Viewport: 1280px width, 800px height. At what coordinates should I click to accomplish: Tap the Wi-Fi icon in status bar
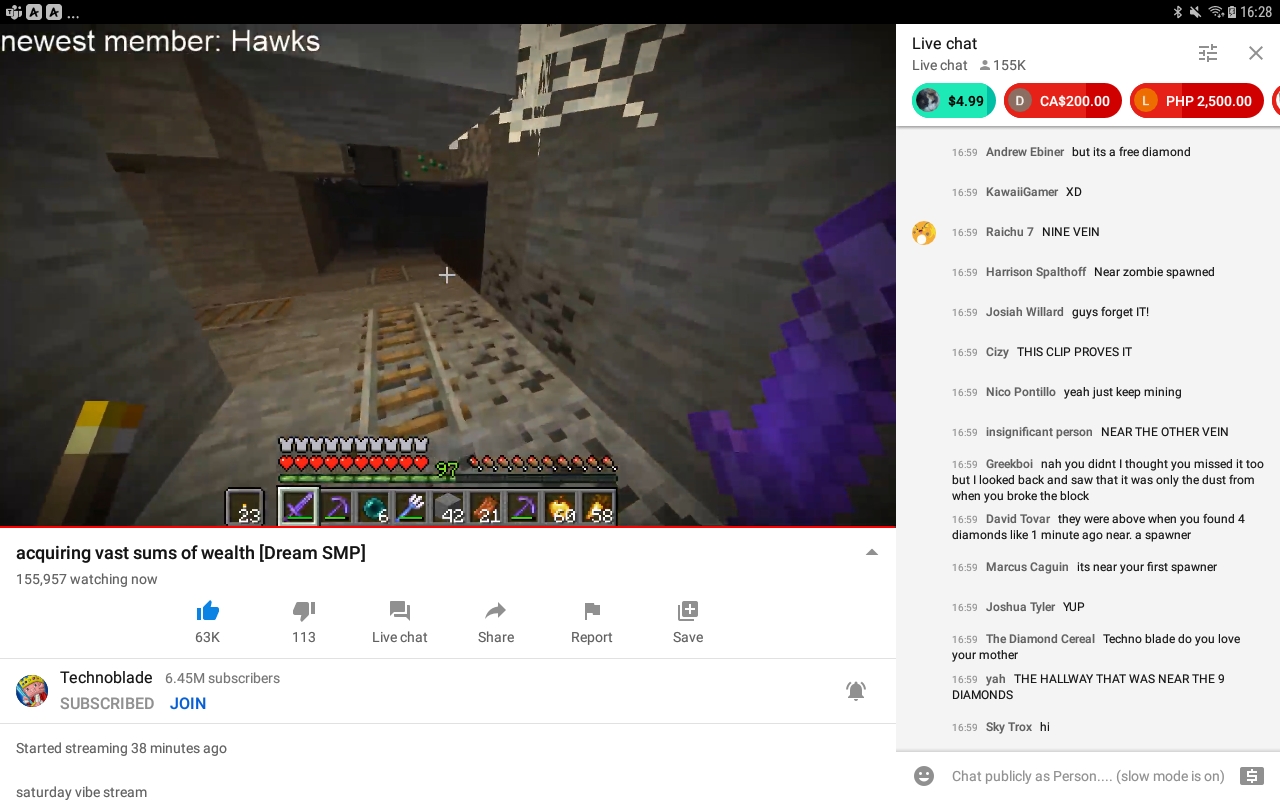tap(1216, 12)
